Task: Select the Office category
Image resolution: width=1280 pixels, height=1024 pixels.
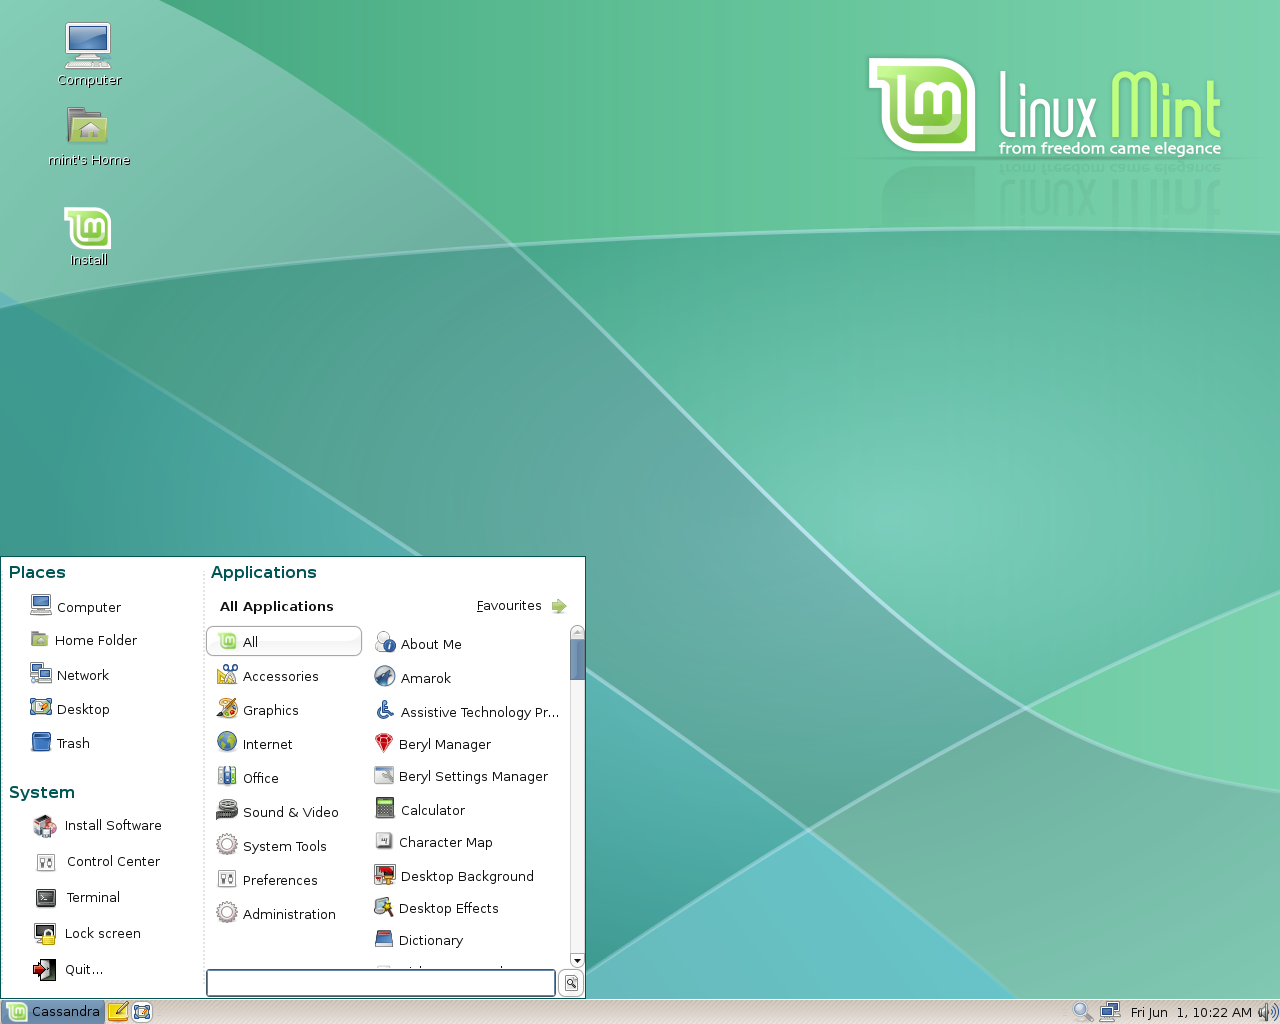Action: pyautogui.click(x=247, y=778)
